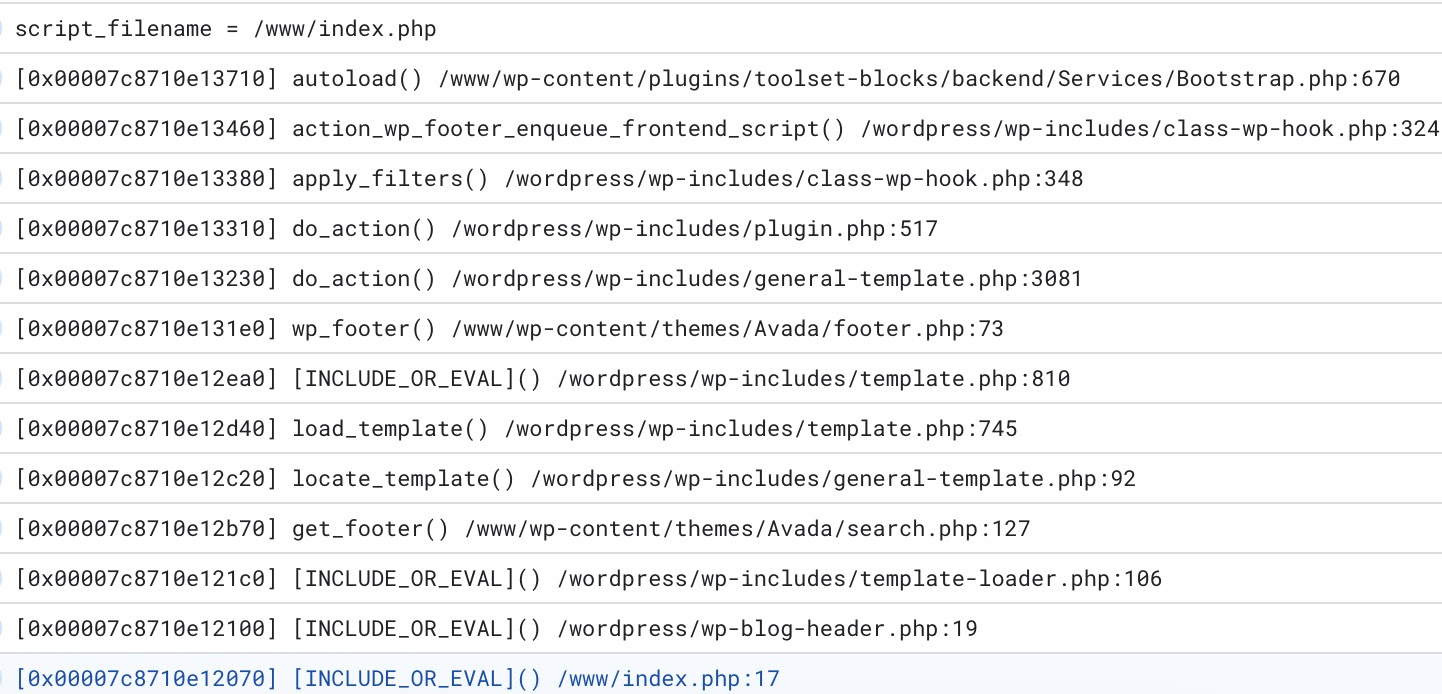Select the INCLUDE_OR_EVAL template.php:810 frame
Image resolution: width=1442 pixels, height=694 pixels.
pos(721,379)
